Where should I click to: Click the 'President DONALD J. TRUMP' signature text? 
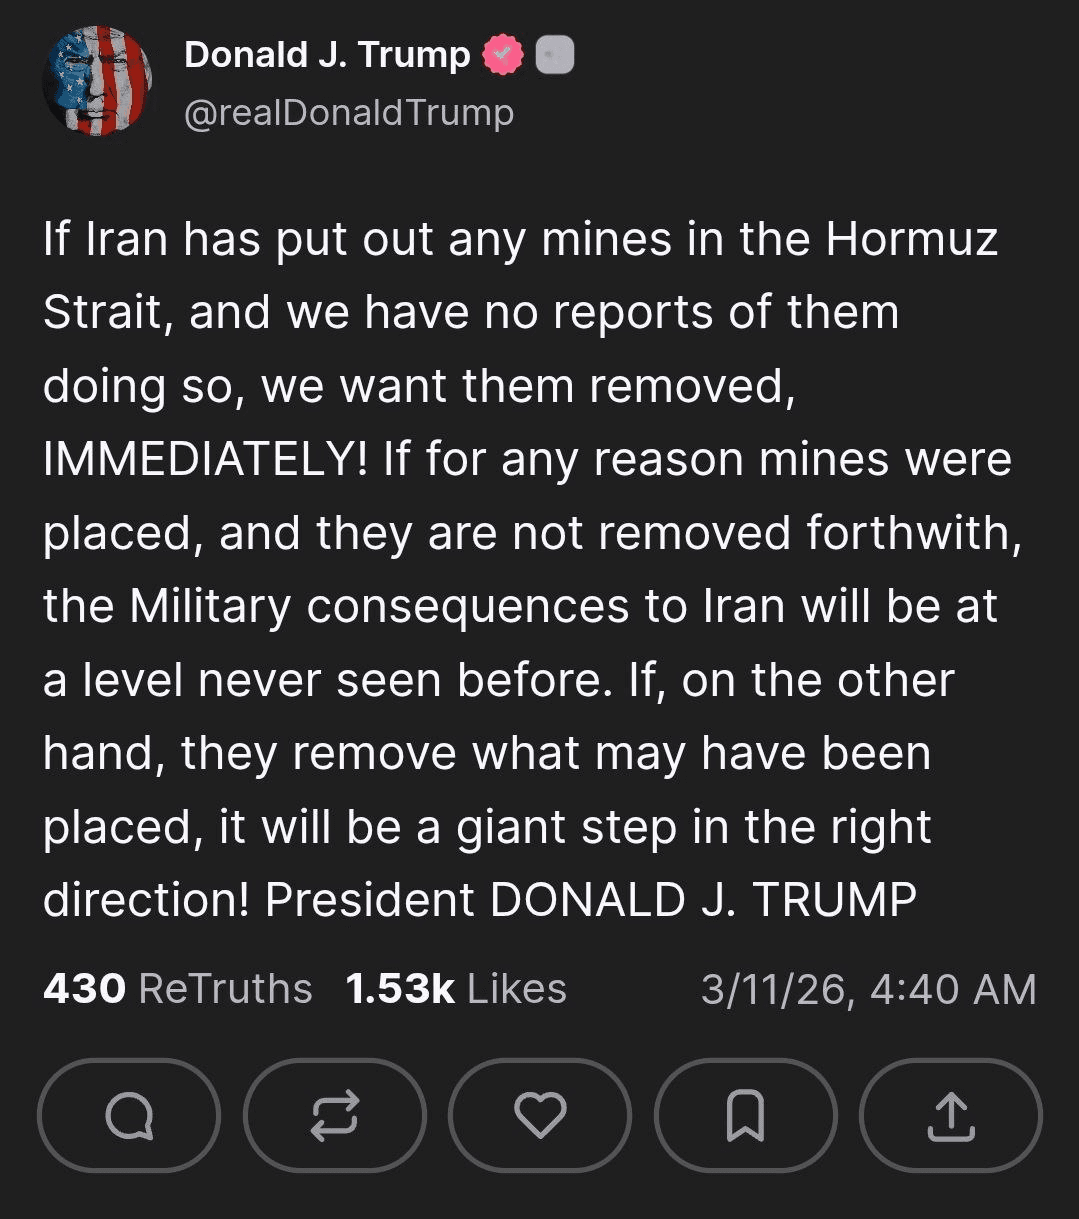[591, 900]
